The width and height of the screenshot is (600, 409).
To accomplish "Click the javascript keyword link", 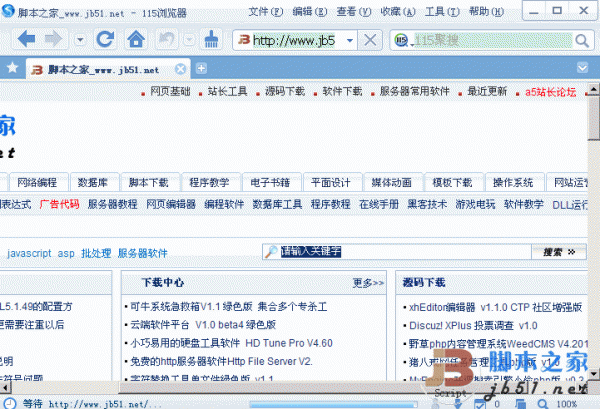I will click(x=29, y=253).
